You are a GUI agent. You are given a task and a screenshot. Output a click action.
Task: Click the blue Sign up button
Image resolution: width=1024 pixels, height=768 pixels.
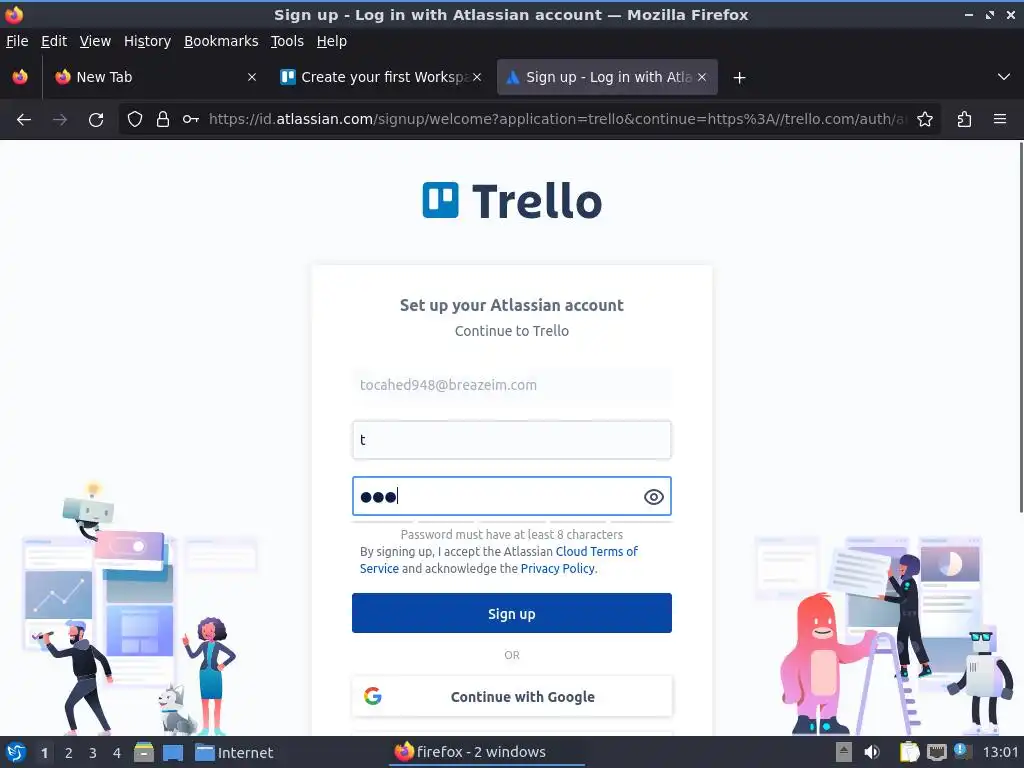point(511,613)
